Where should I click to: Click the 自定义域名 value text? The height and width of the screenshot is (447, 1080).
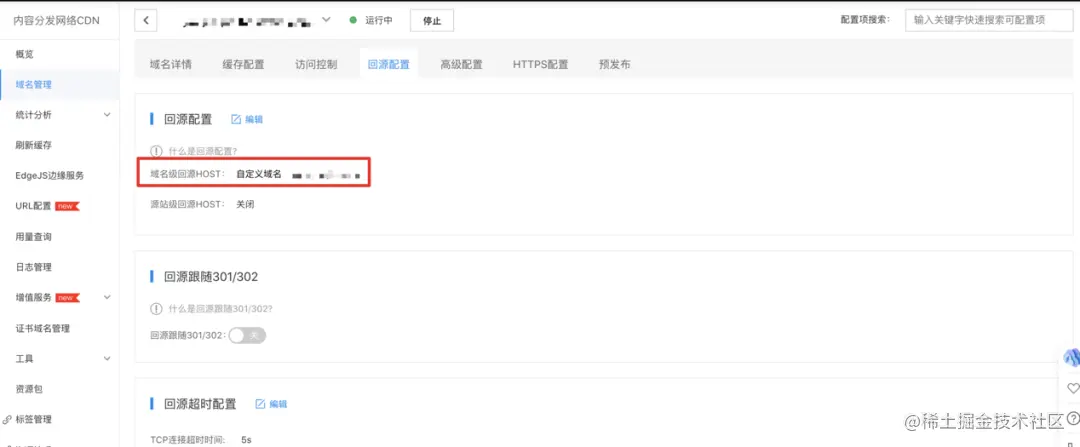[x=259, y=175]
